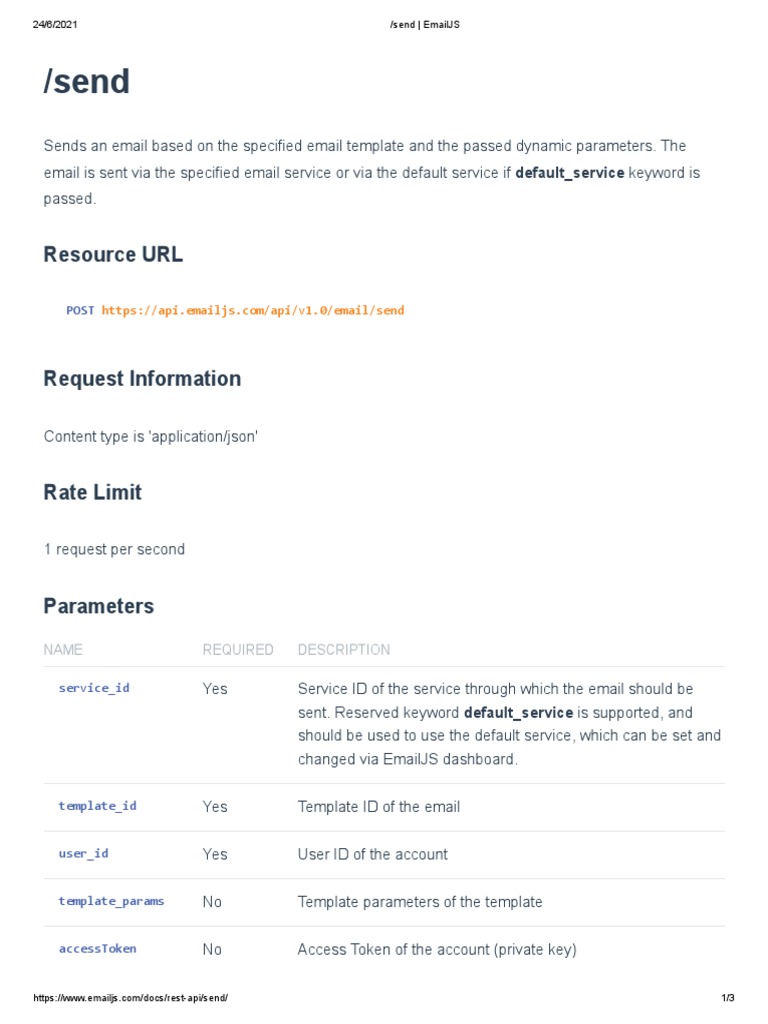Click the NAME column header
768x1024 pixels.
pyautogui.click(x=63, y=650)
